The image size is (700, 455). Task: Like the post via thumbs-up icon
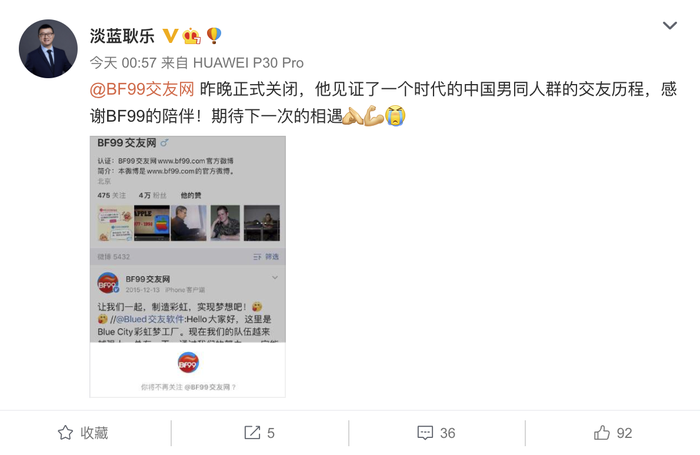click(602, 433)
